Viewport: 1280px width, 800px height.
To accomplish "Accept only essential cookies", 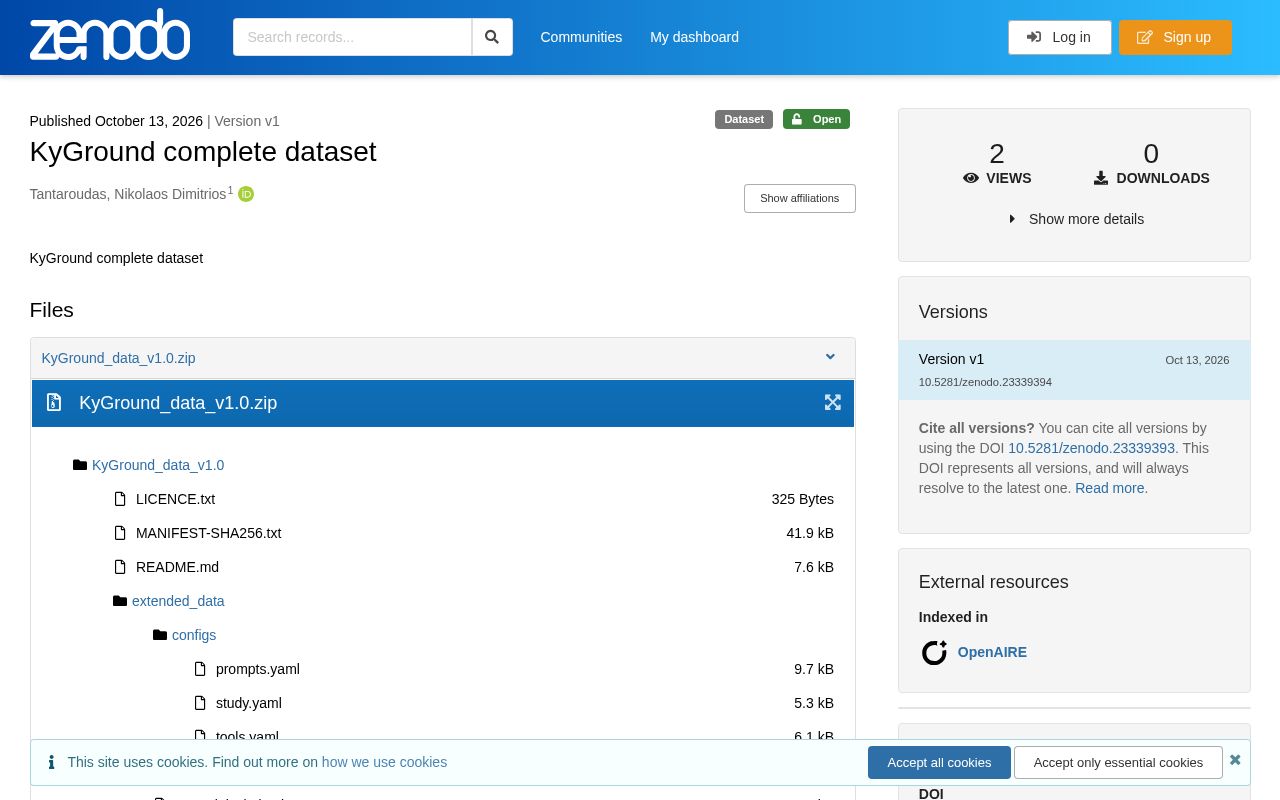I will pos(1118,762).
